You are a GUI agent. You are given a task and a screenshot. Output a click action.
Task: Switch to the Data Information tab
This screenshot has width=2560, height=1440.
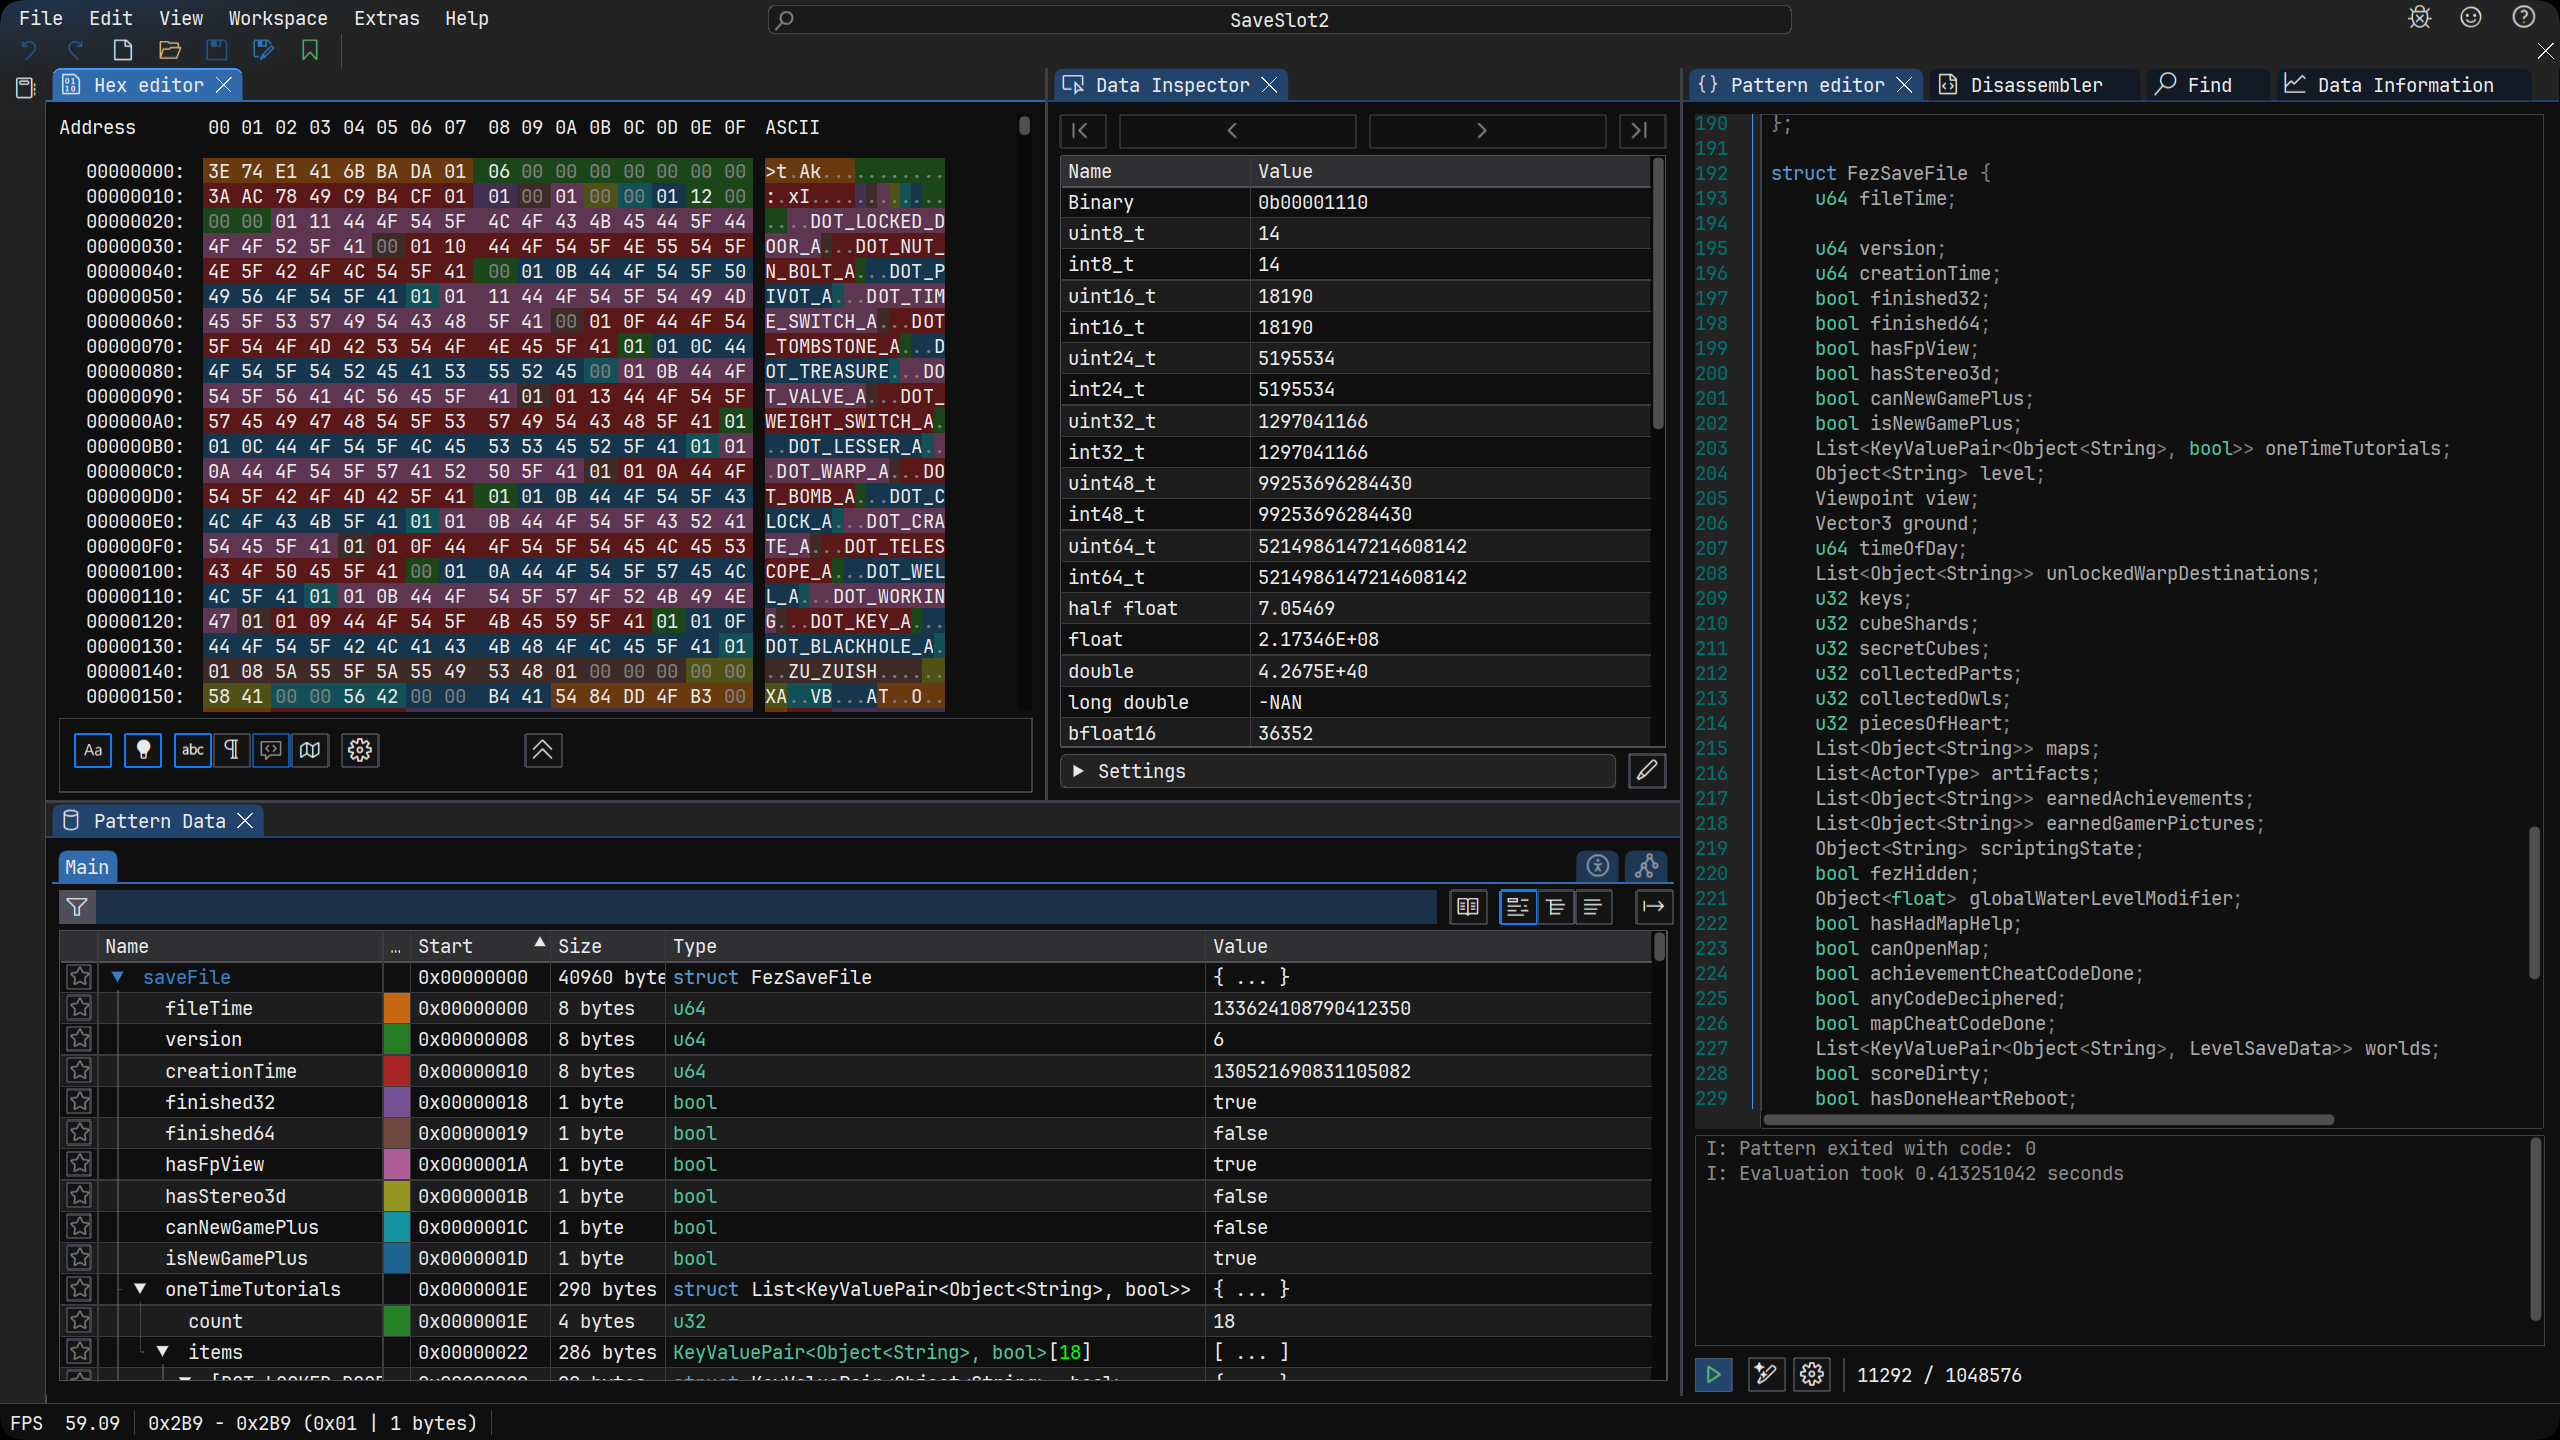2405,85
